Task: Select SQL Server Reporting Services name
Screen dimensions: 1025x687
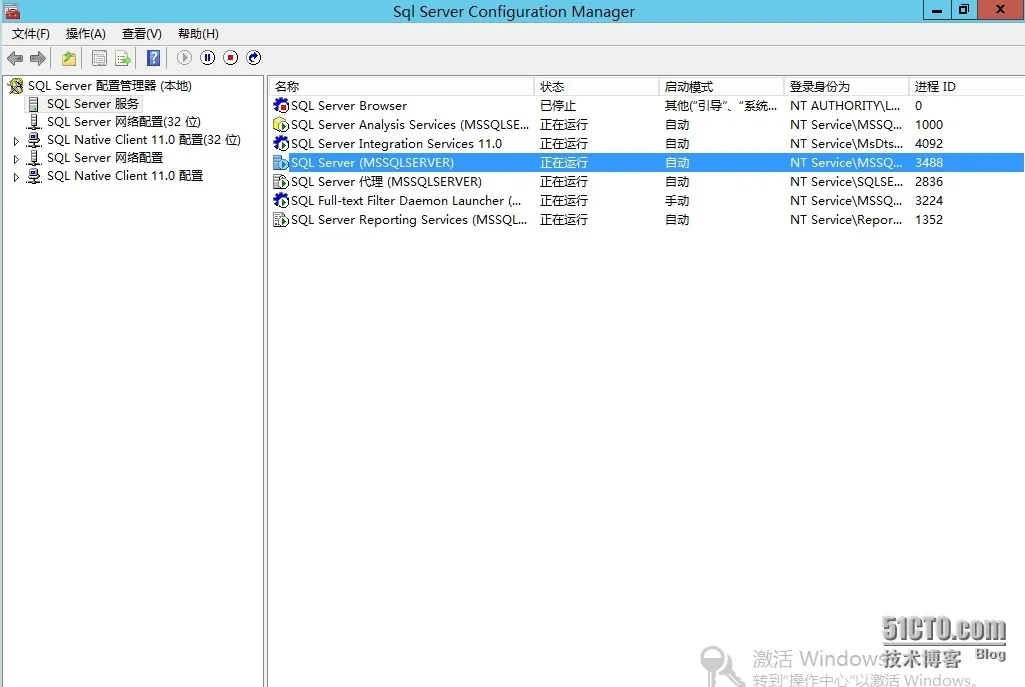Action: pyautogui.click(x=409, y=220)
